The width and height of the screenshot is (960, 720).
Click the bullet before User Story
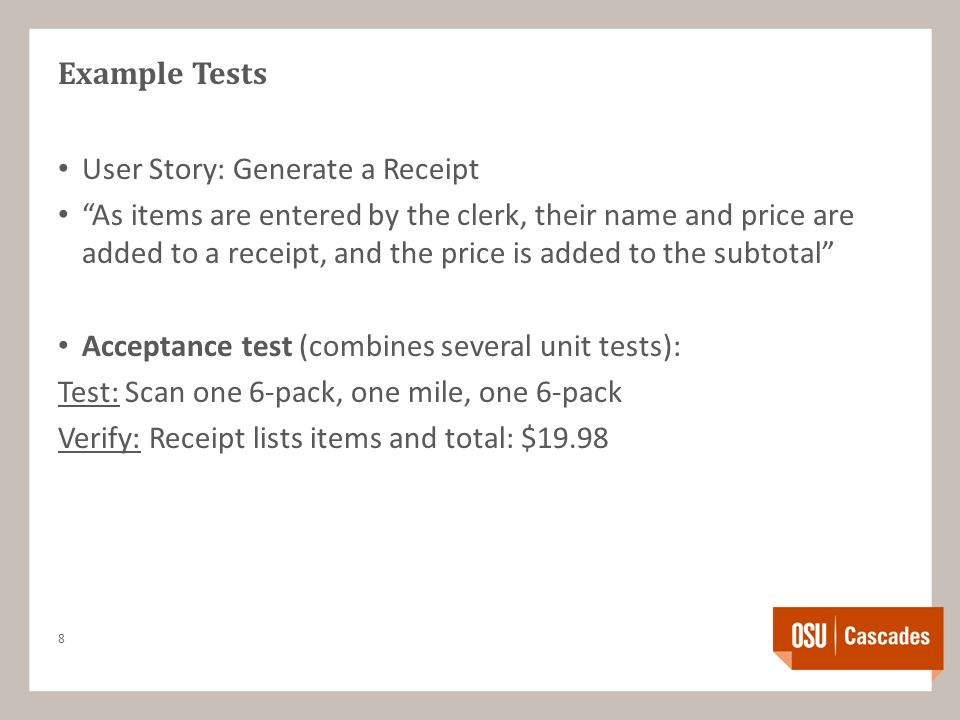[x=63, y=168]
